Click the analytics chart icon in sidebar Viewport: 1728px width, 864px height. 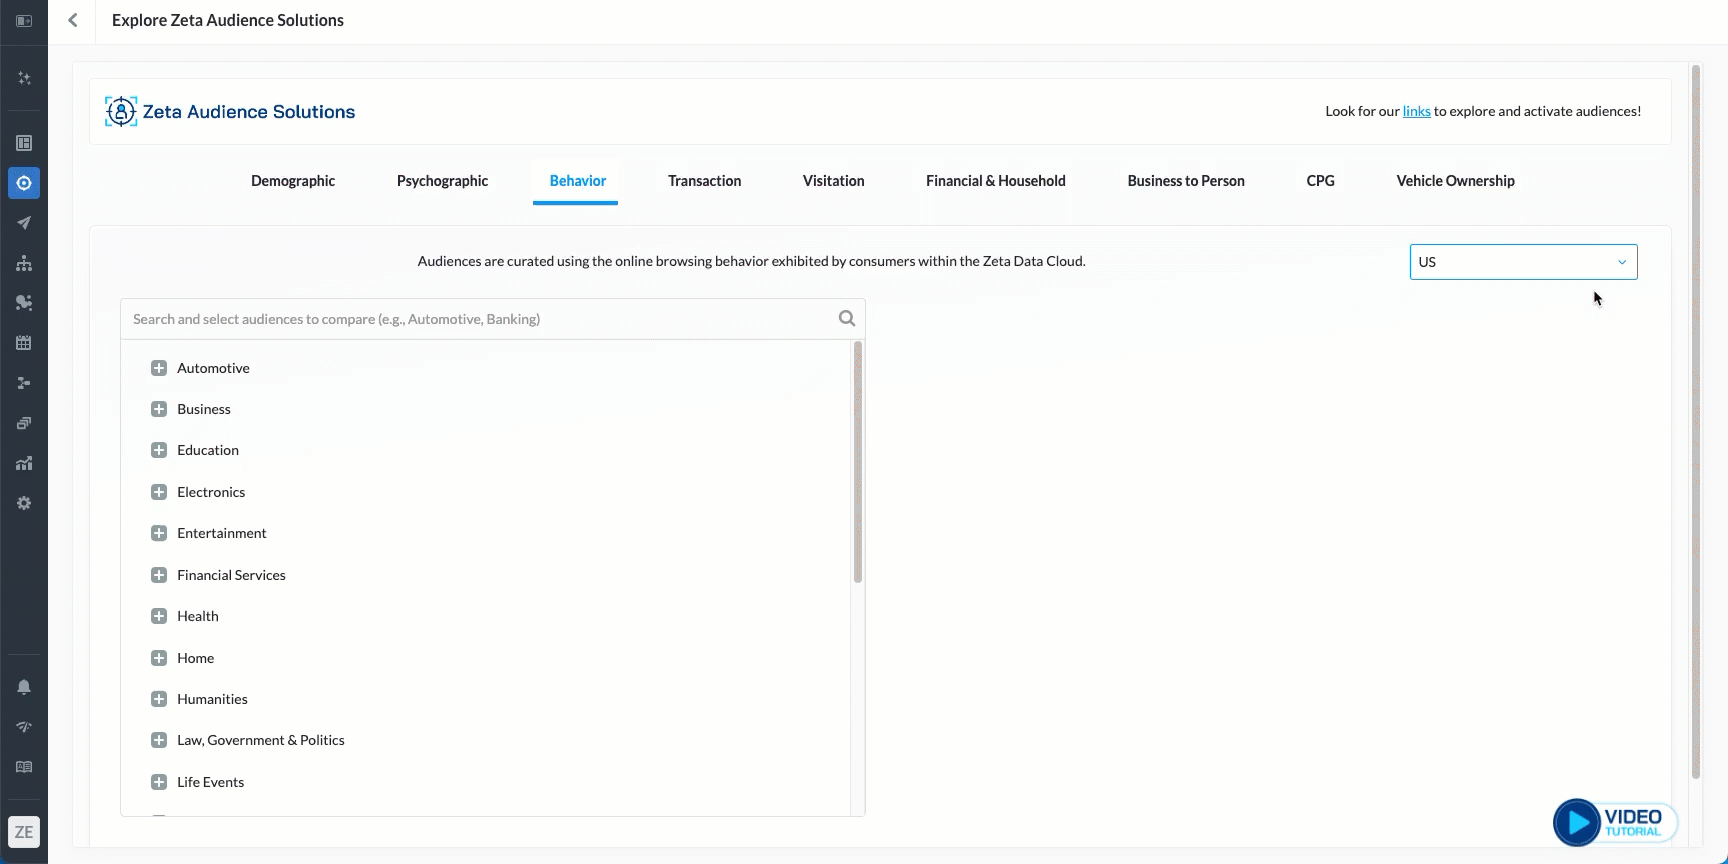(24, 463)
